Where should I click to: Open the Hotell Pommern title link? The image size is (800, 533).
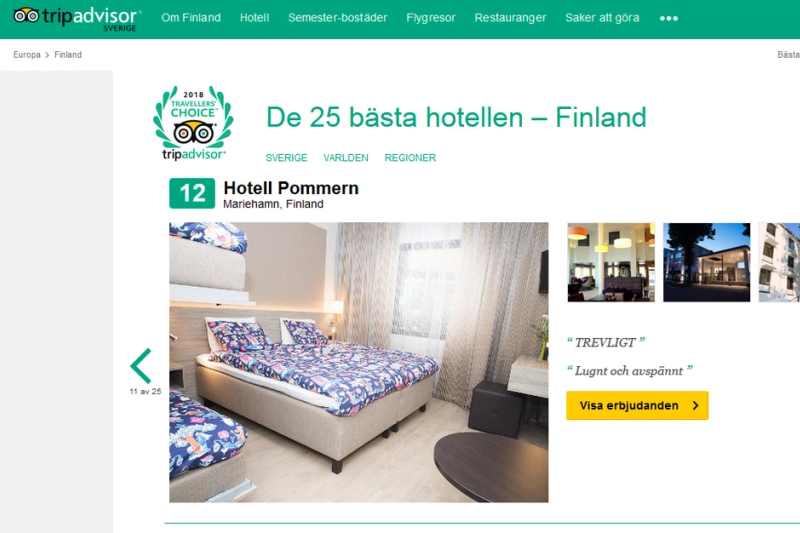point(291,188)
